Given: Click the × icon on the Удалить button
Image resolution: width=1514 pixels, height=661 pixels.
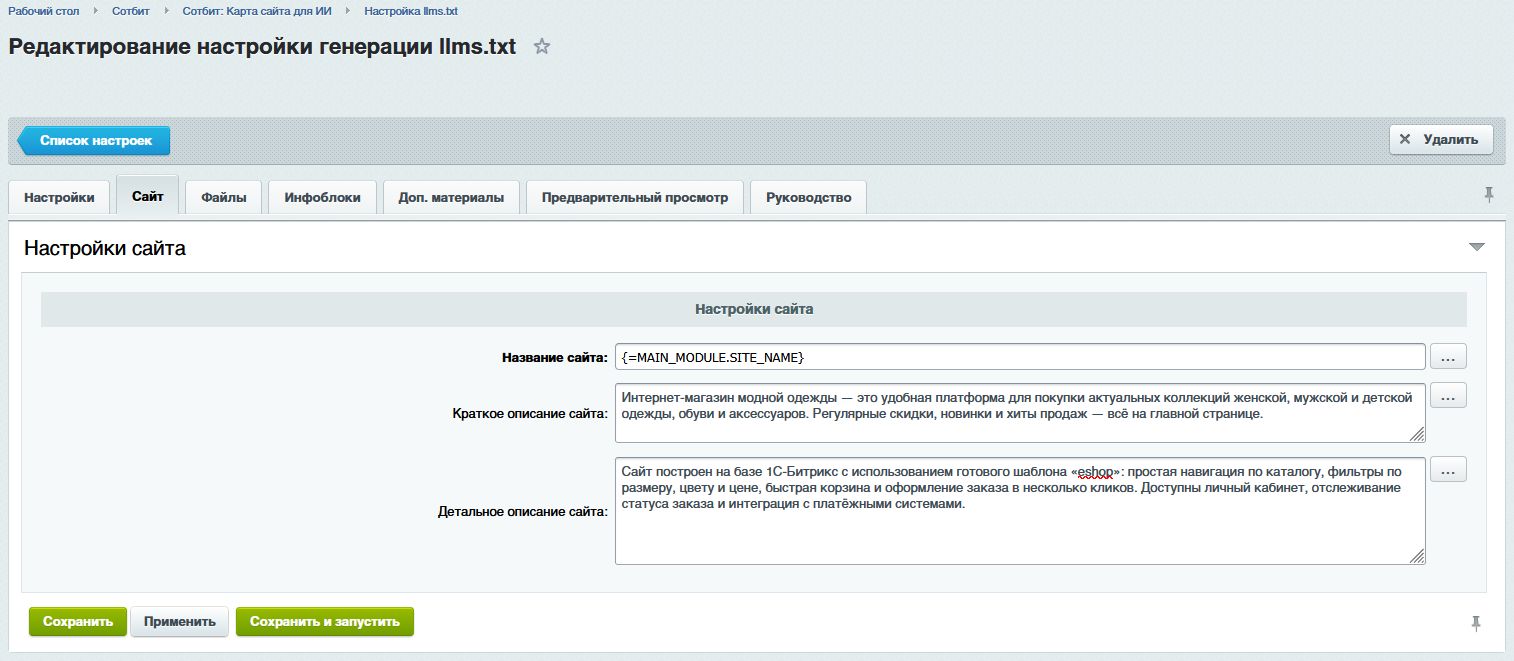Looking at the screenshot, I should [1406, 138].
